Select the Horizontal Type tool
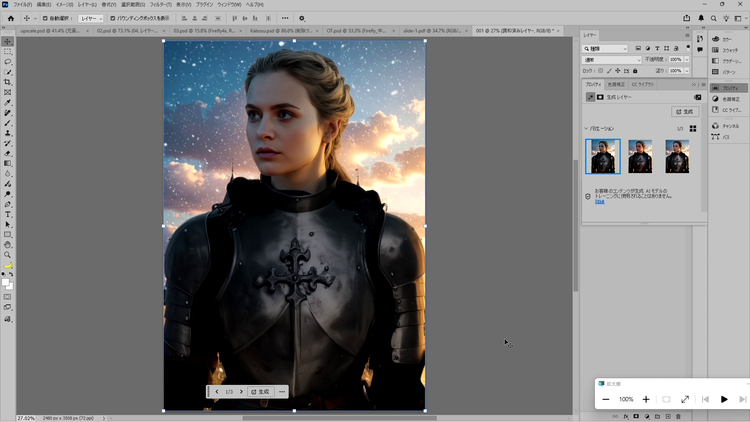 pos(7,214)
